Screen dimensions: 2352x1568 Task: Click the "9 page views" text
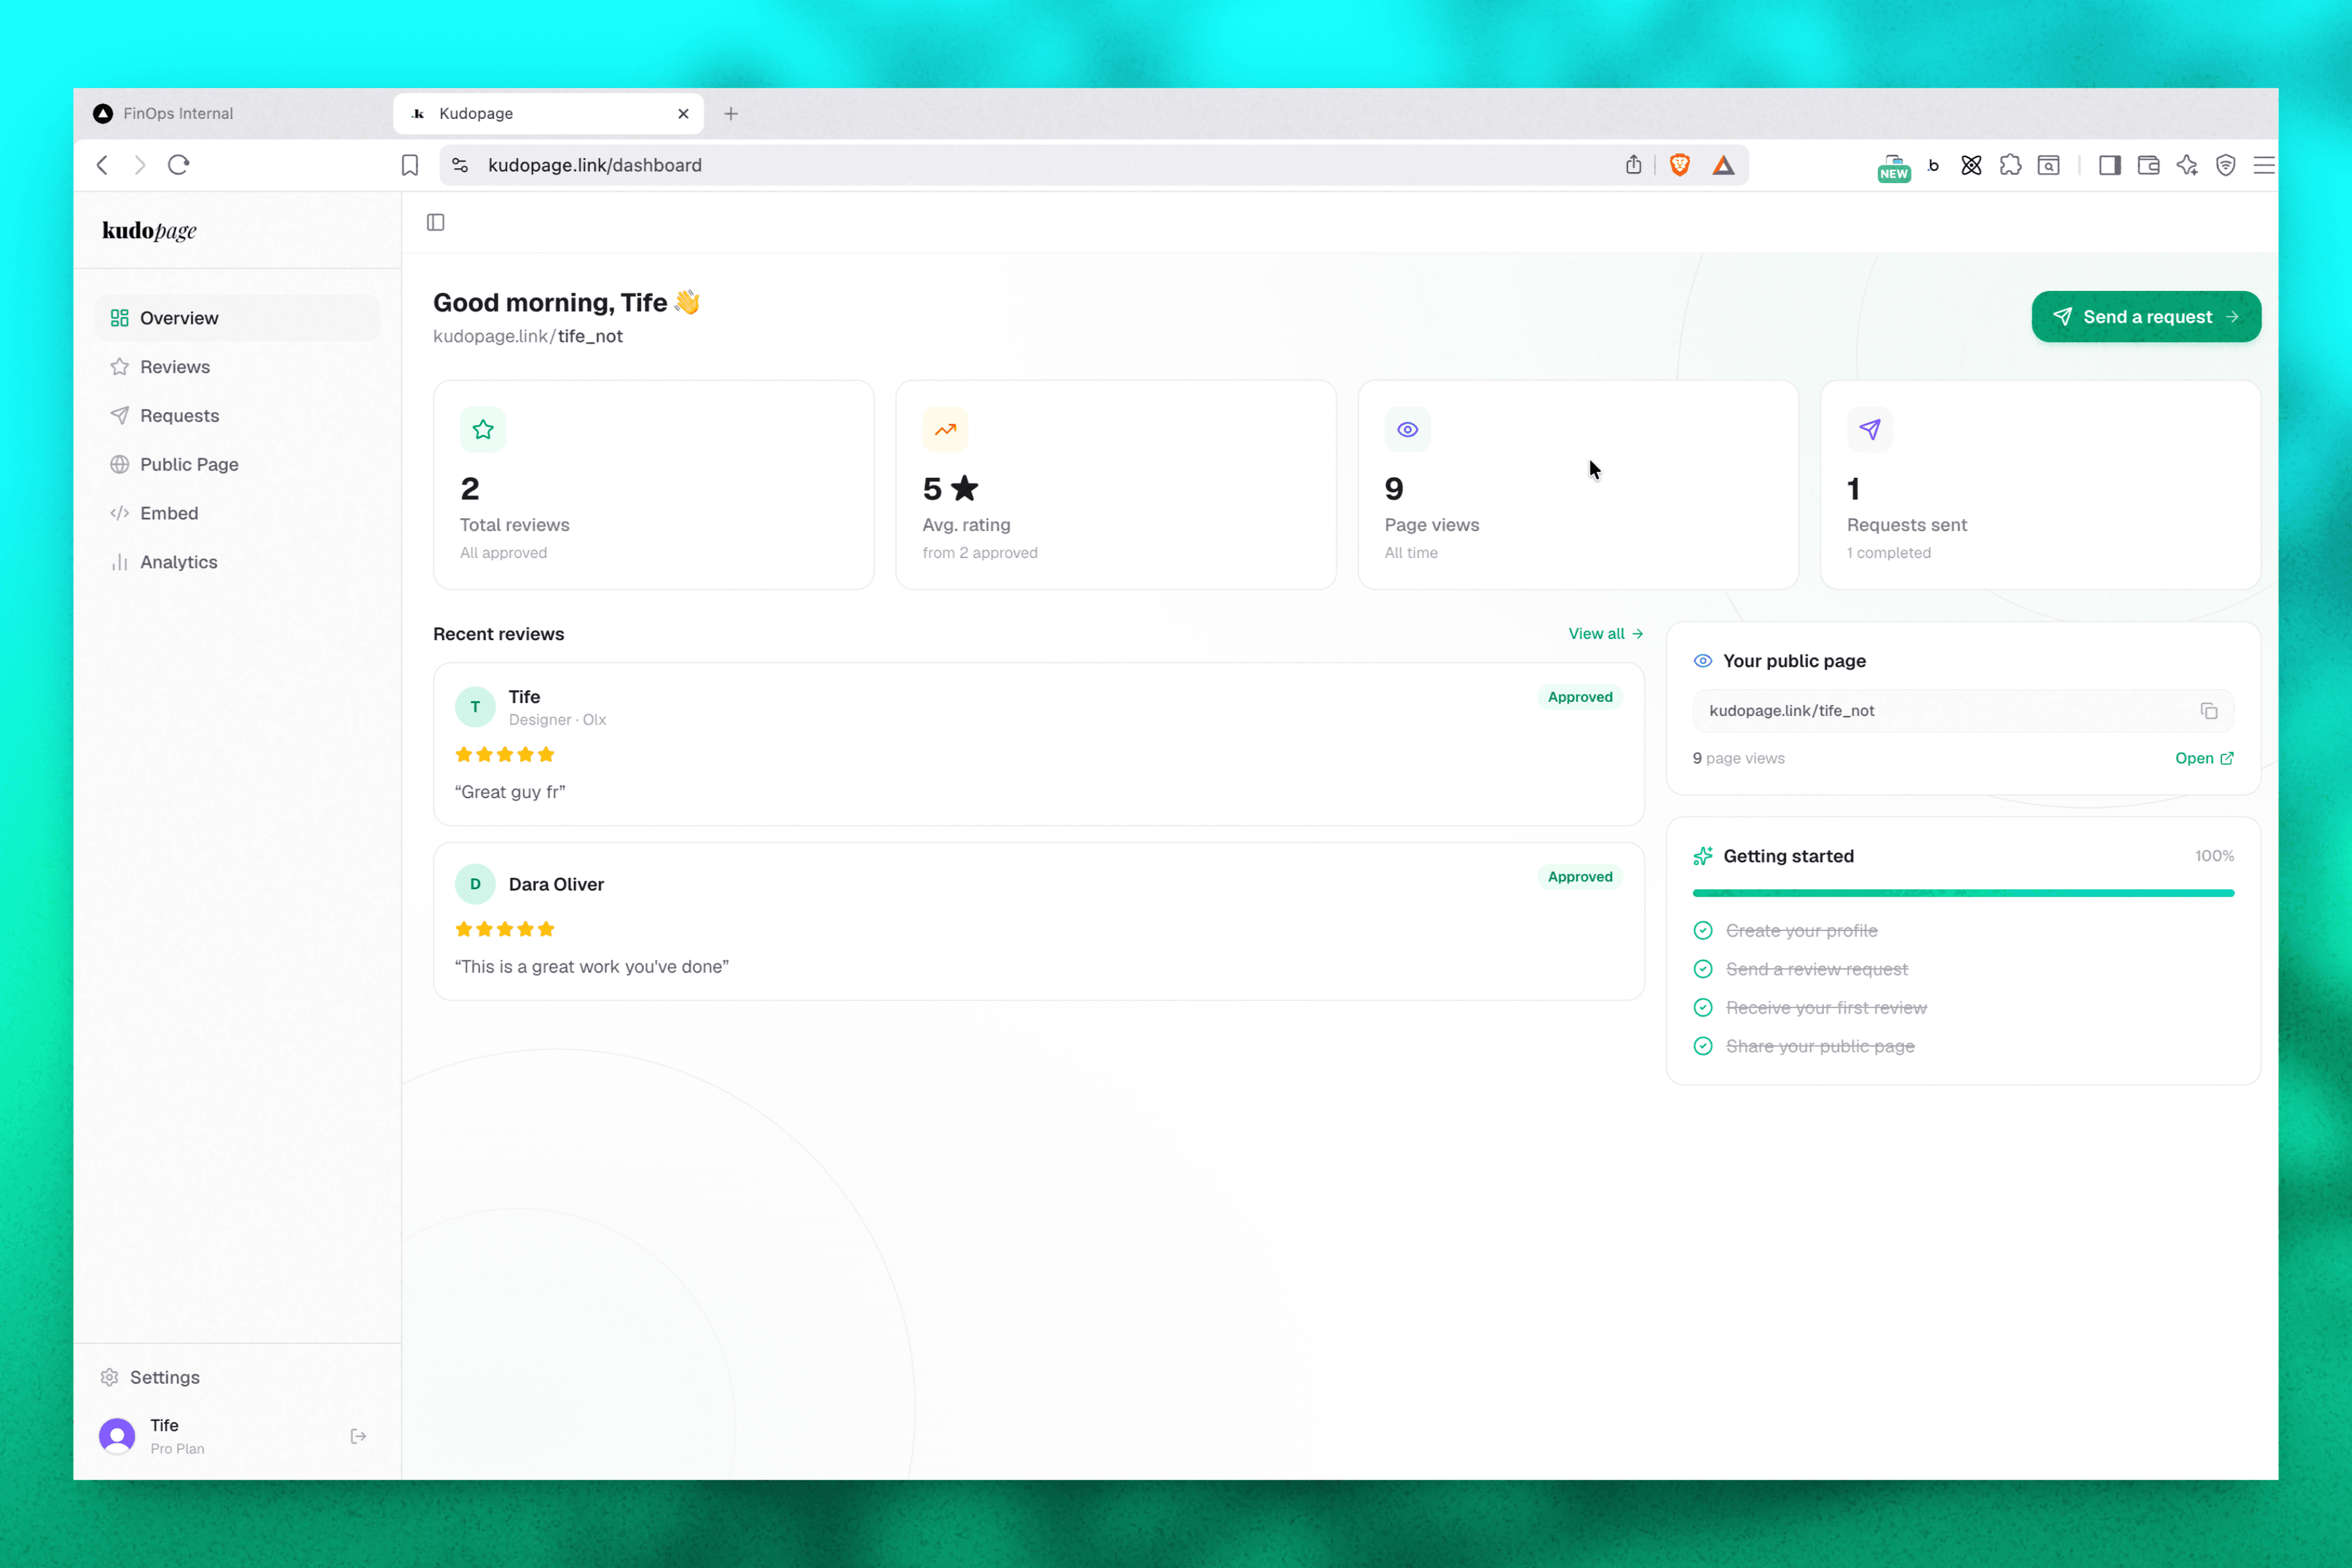tap(1738, 758)
